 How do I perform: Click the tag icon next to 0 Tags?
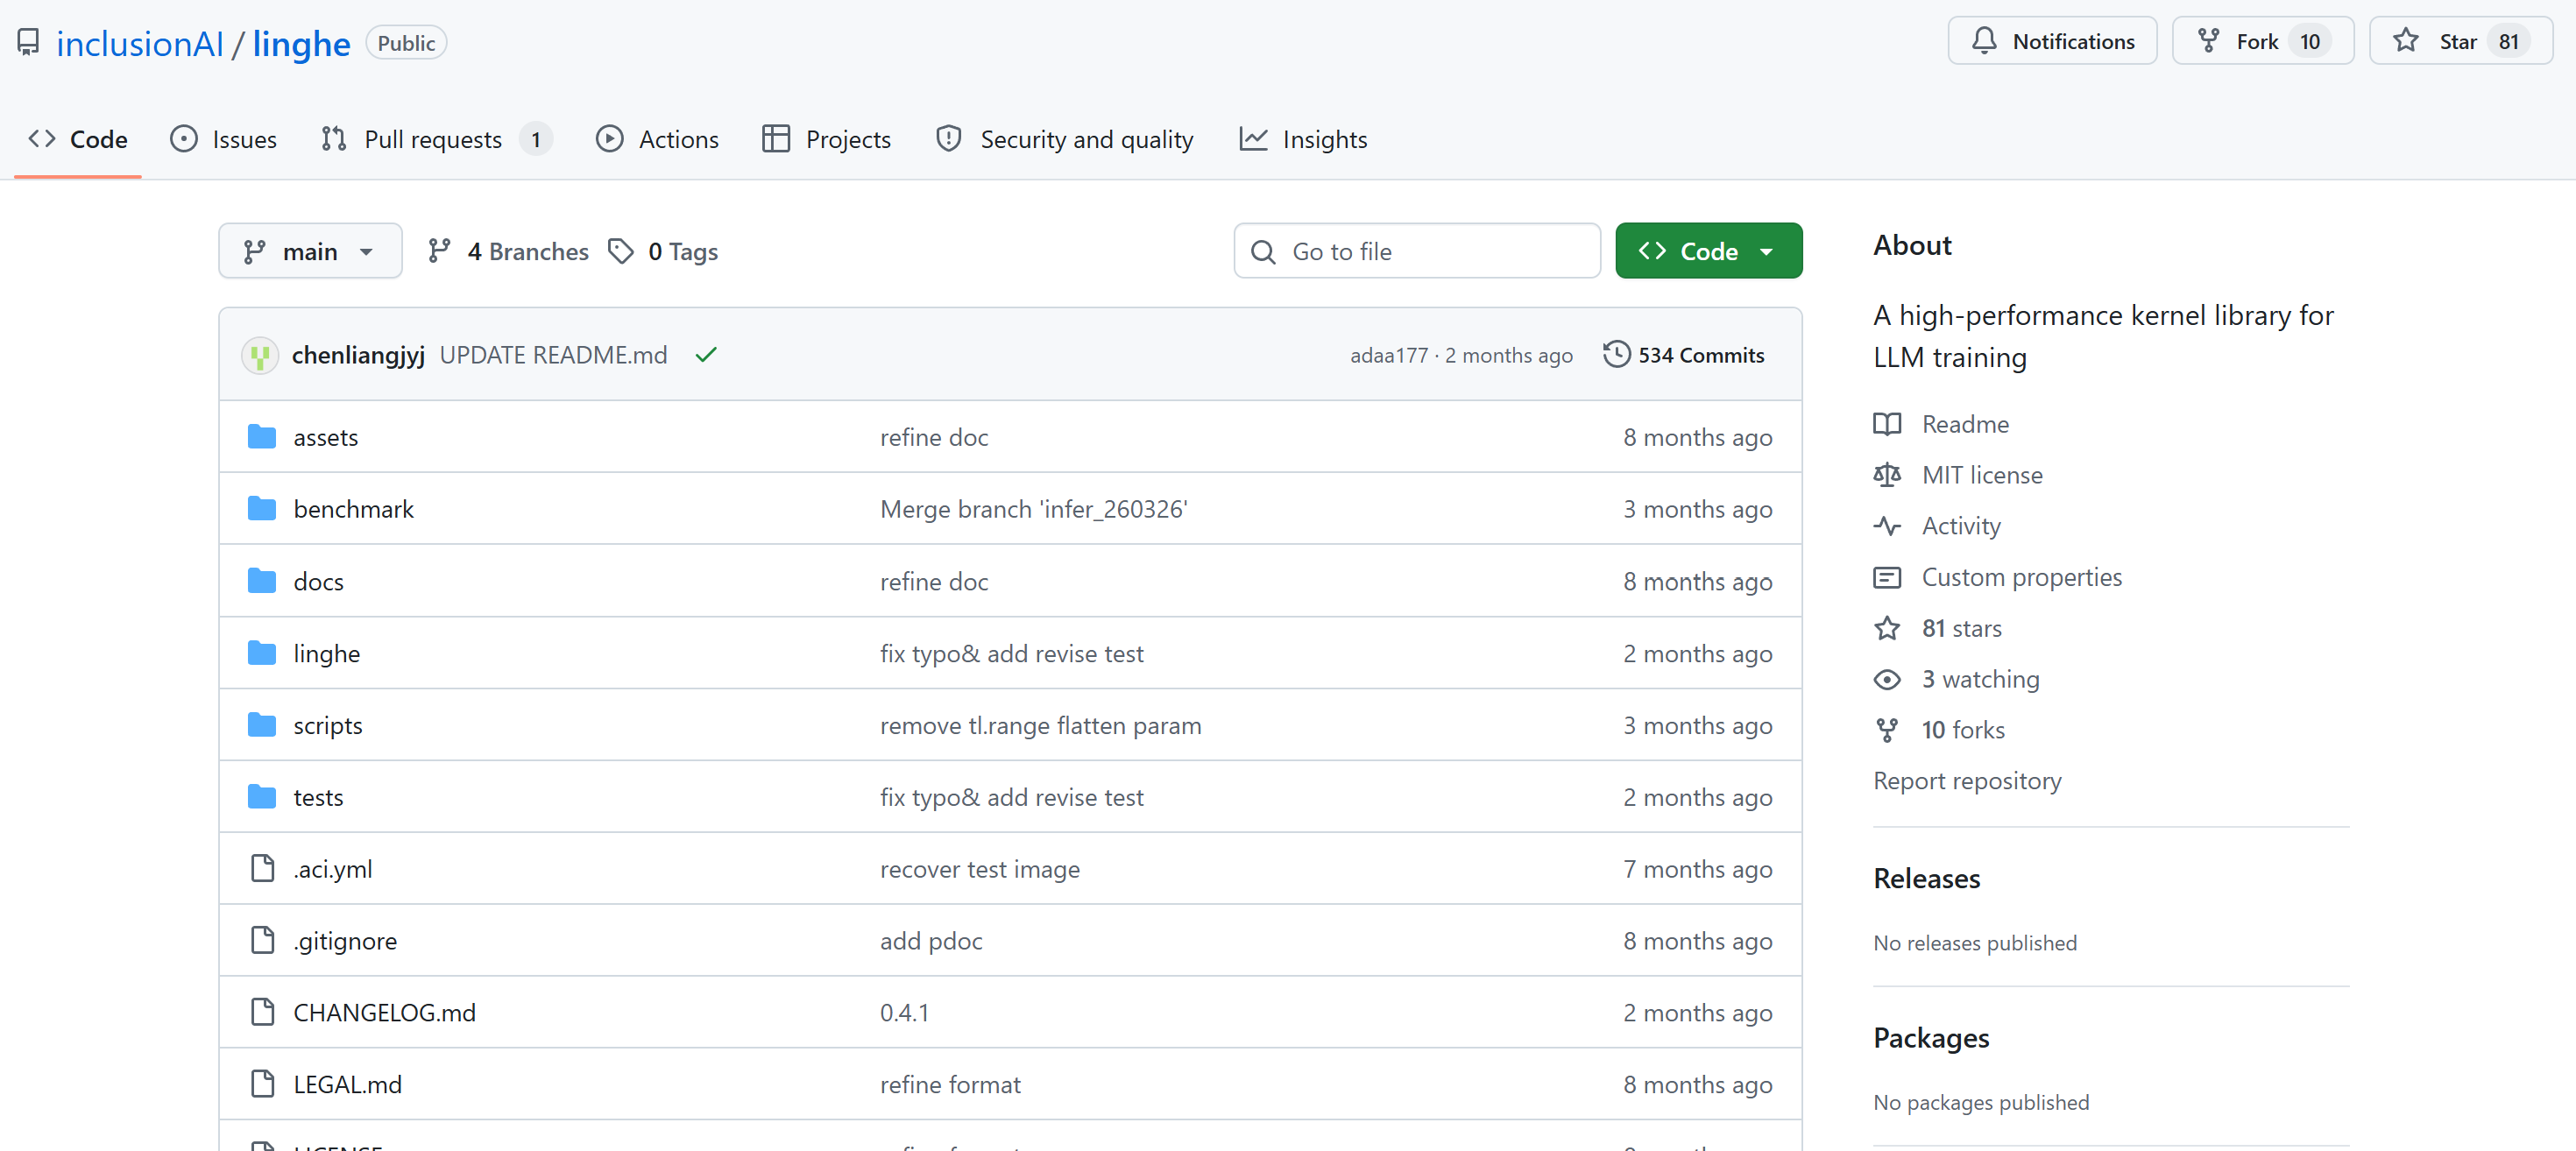[621, 251]
